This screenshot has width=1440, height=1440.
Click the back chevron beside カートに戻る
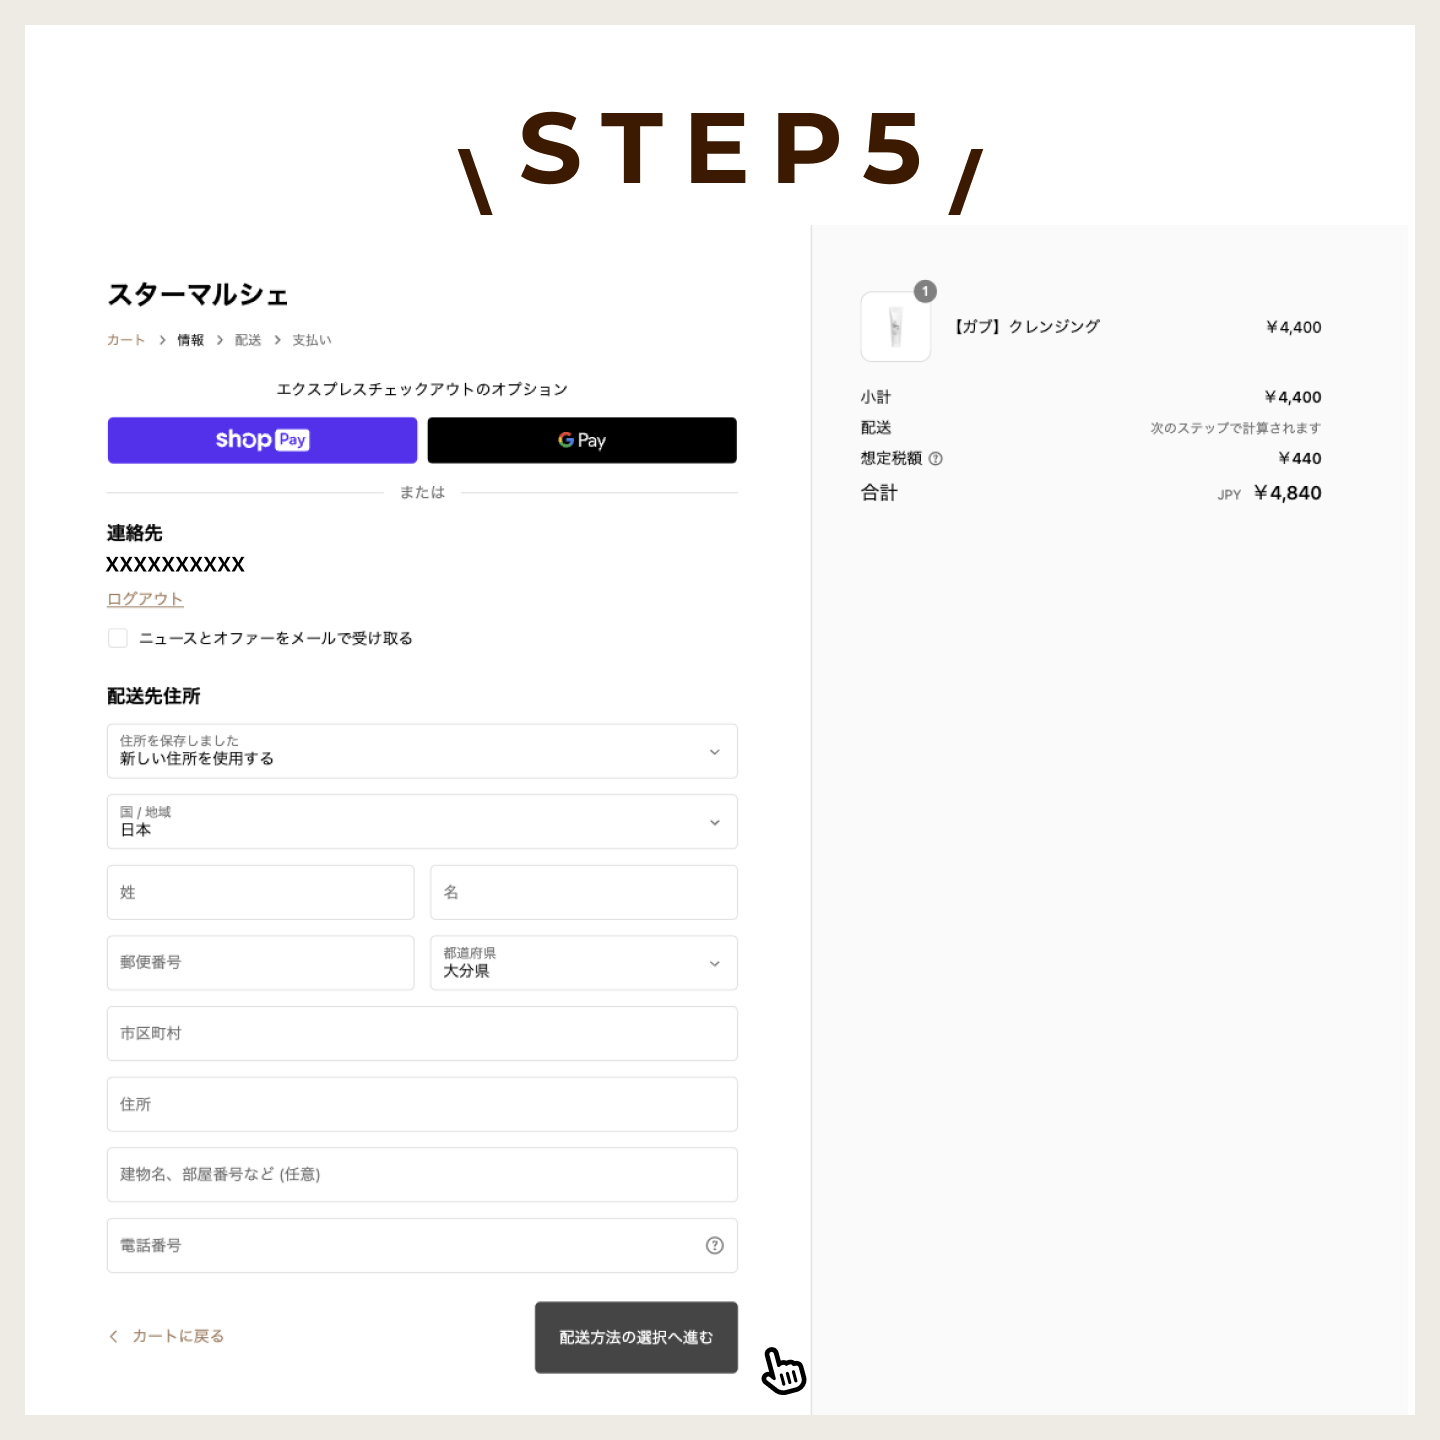114,1336
